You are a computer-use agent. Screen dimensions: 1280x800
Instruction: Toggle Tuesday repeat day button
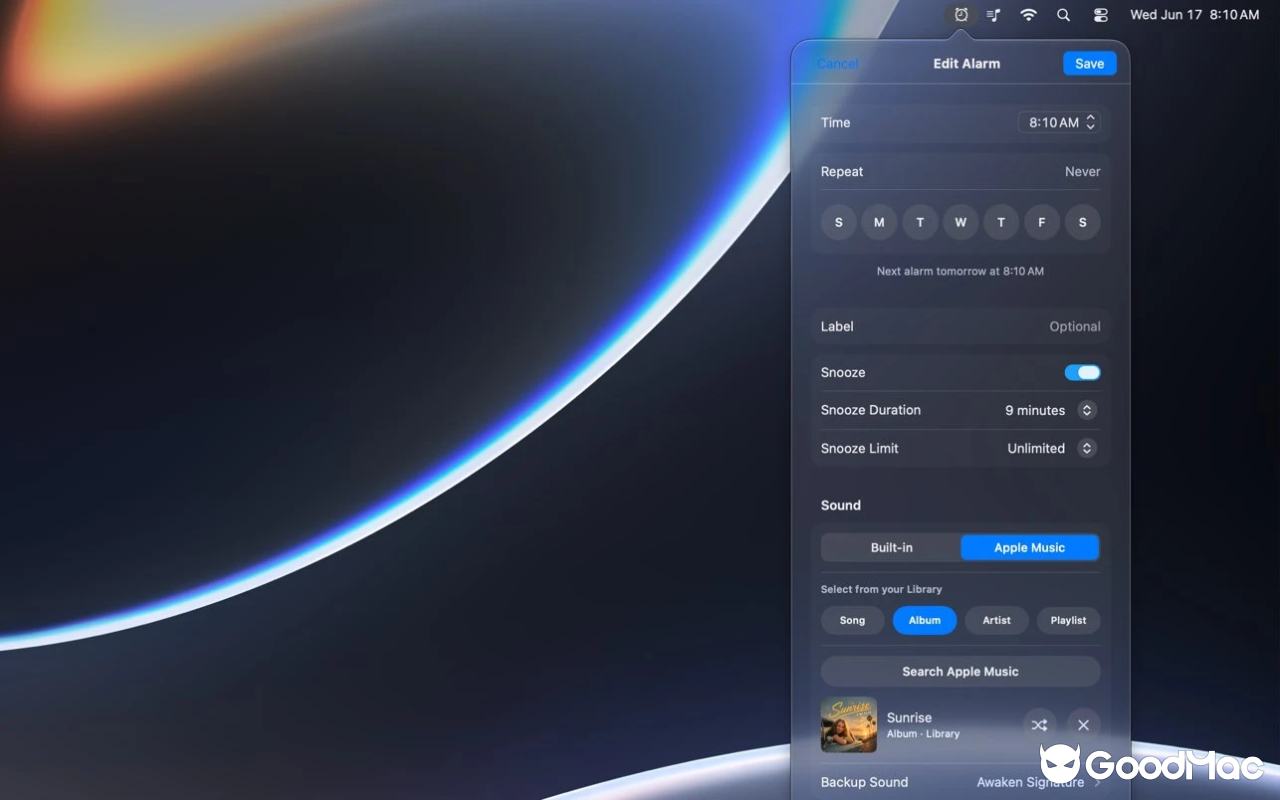tap(920, 222)
